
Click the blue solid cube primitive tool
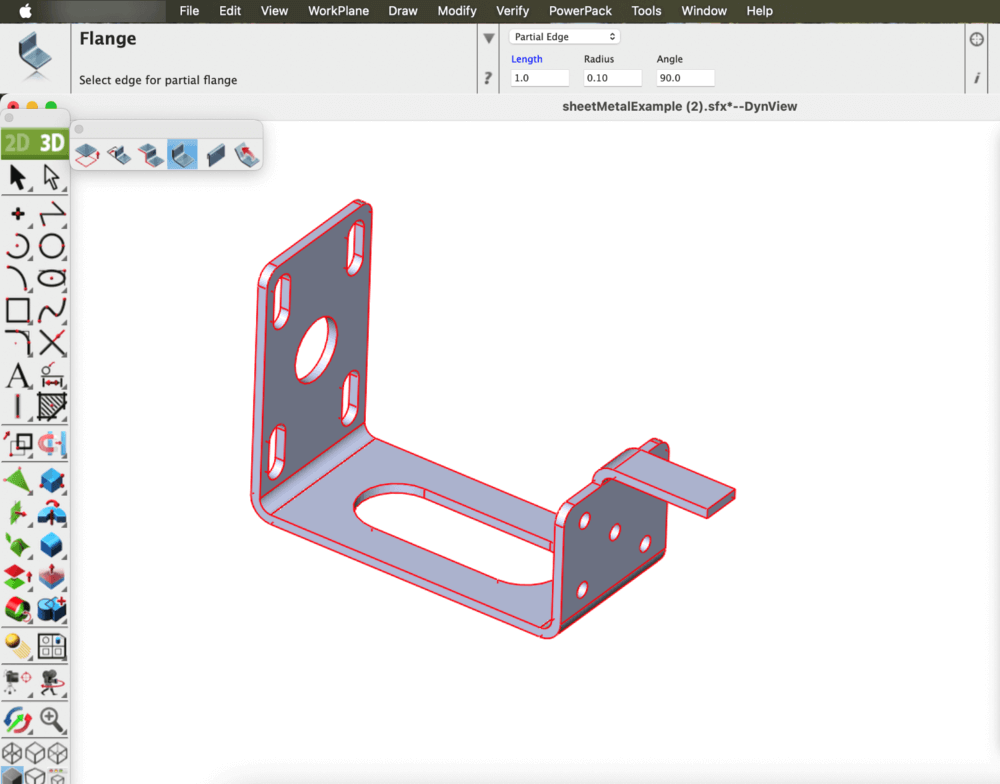pos(52,481)
